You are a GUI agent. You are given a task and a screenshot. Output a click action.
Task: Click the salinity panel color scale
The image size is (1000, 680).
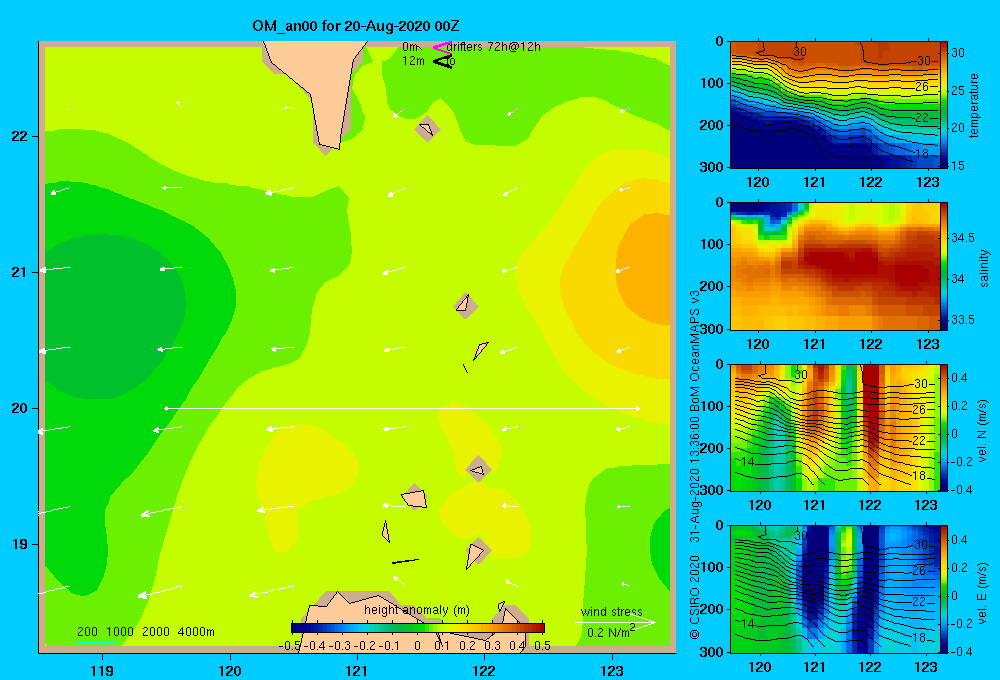[x=944, y=266]
